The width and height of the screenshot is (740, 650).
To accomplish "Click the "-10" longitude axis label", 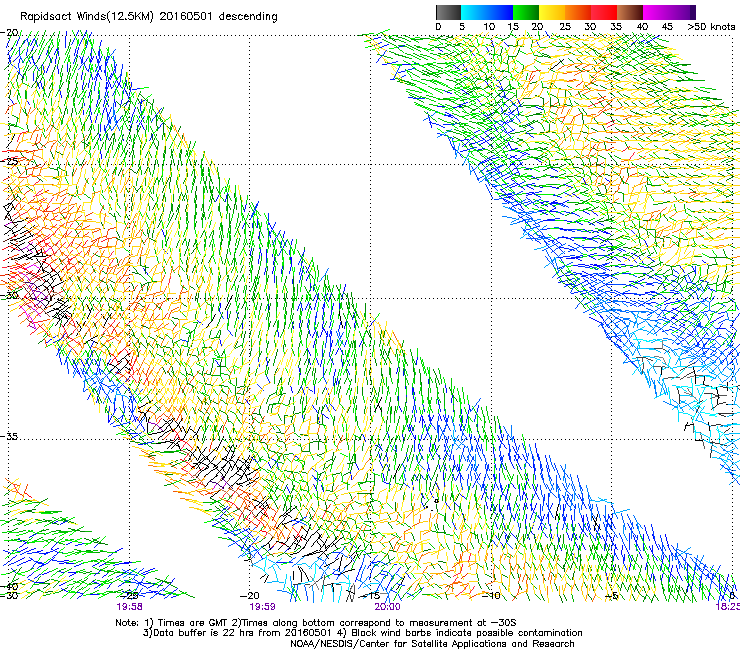I will pos(490,596).
